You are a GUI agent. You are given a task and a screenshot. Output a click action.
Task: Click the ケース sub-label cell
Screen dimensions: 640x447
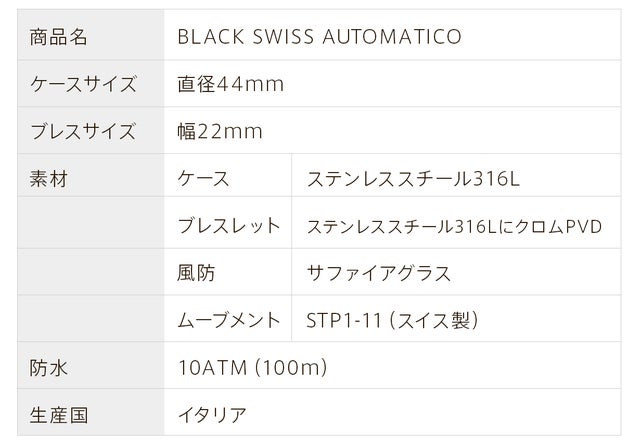pos(203,179)
